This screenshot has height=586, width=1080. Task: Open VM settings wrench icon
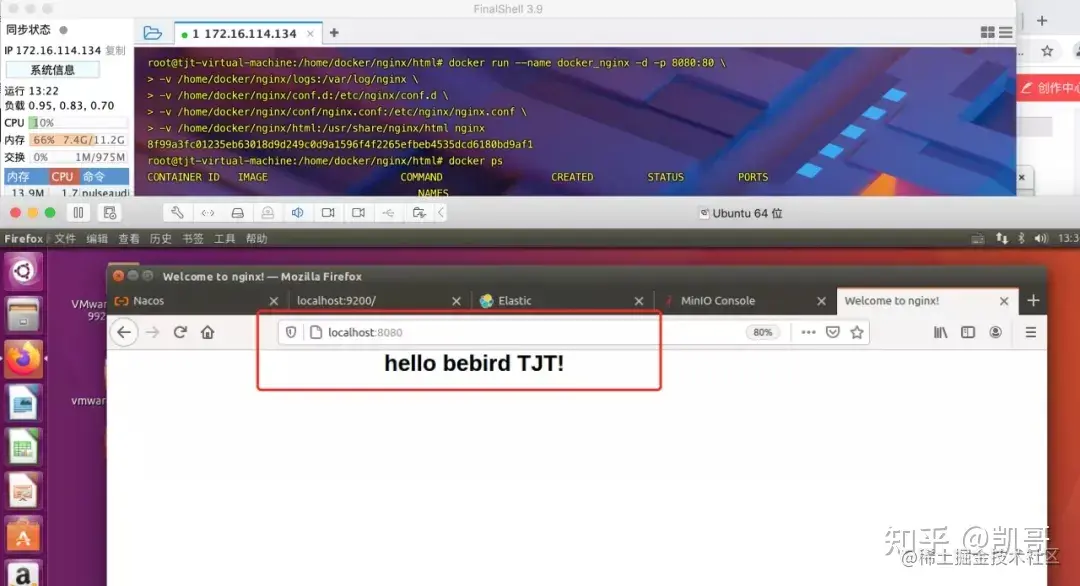177,213
